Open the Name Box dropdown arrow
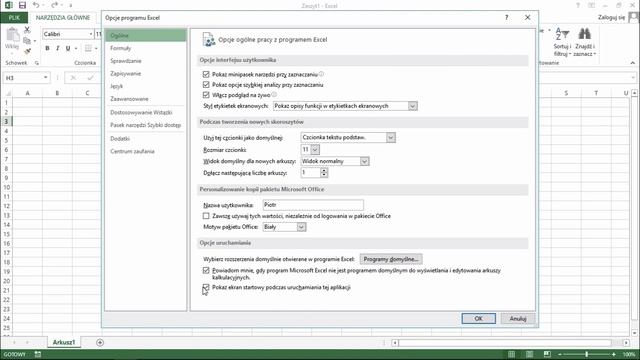Viewport: 640px width, 360px height. pos(45,78)
